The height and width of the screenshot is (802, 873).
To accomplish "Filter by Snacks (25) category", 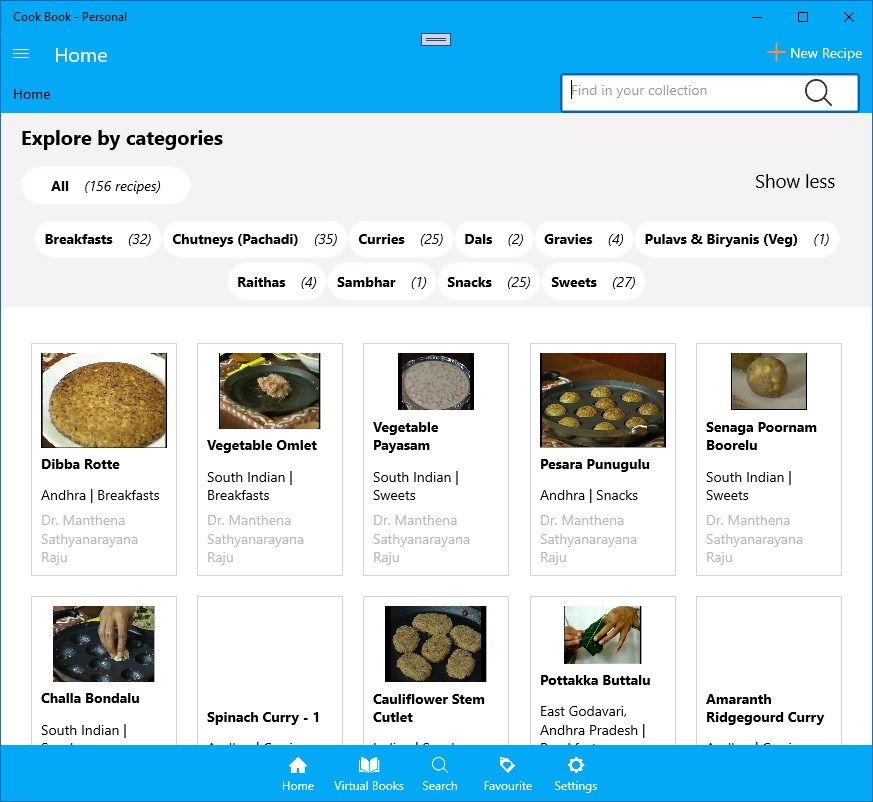I will coord(489,282).
